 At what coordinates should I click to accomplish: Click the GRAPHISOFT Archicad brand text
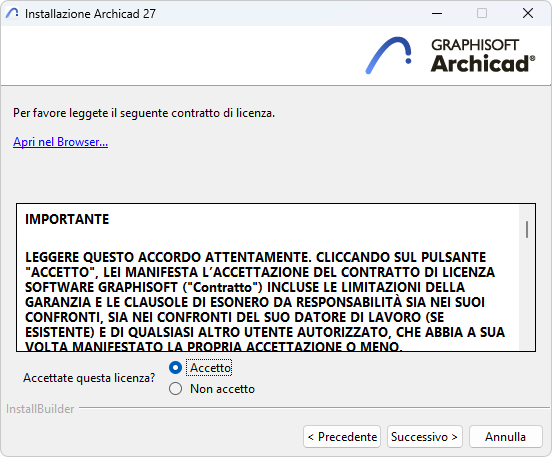click(483, 56)
